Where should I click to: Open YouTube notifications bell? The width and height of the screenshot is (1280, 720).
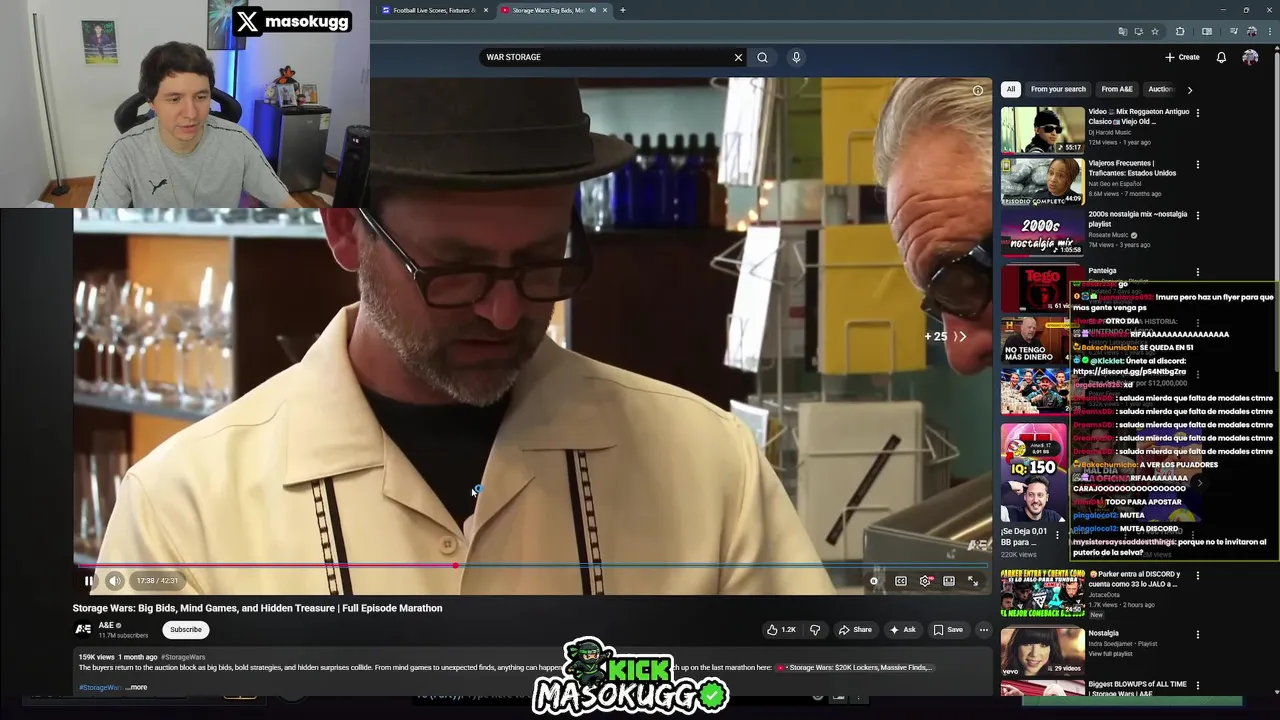point(1221,57)
